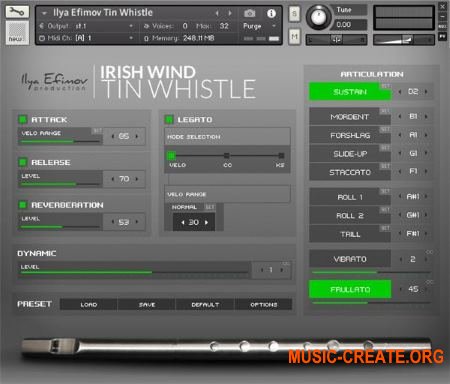The height and width of the screenshot is (384, 450).
Task: Select the Sustain articulation
Action: [x=350, y=92]
